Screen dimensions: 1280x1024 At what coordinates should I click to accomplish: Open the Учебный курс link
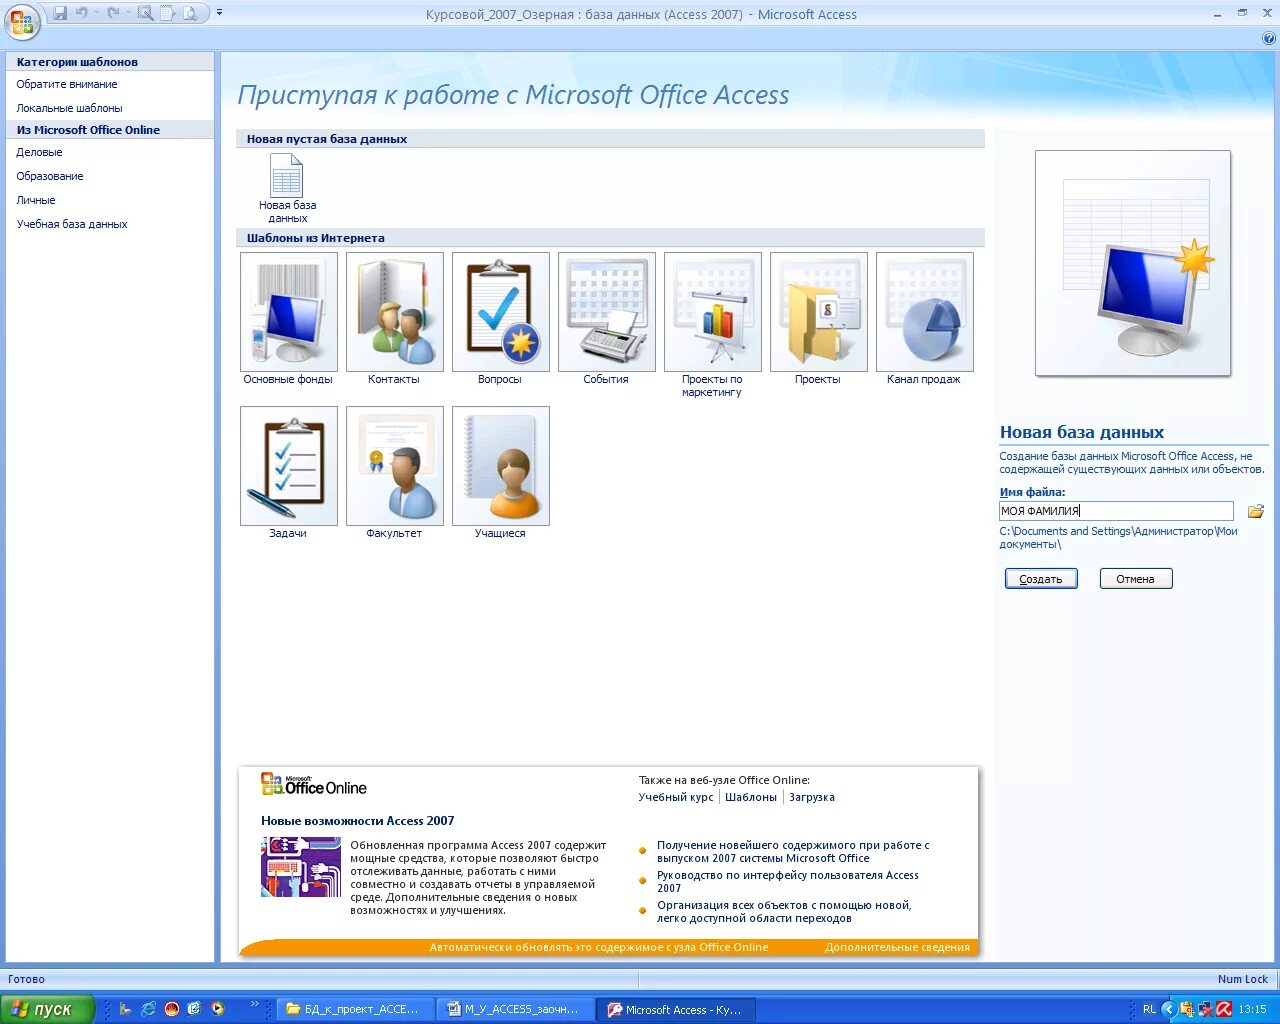click(676, 797)
